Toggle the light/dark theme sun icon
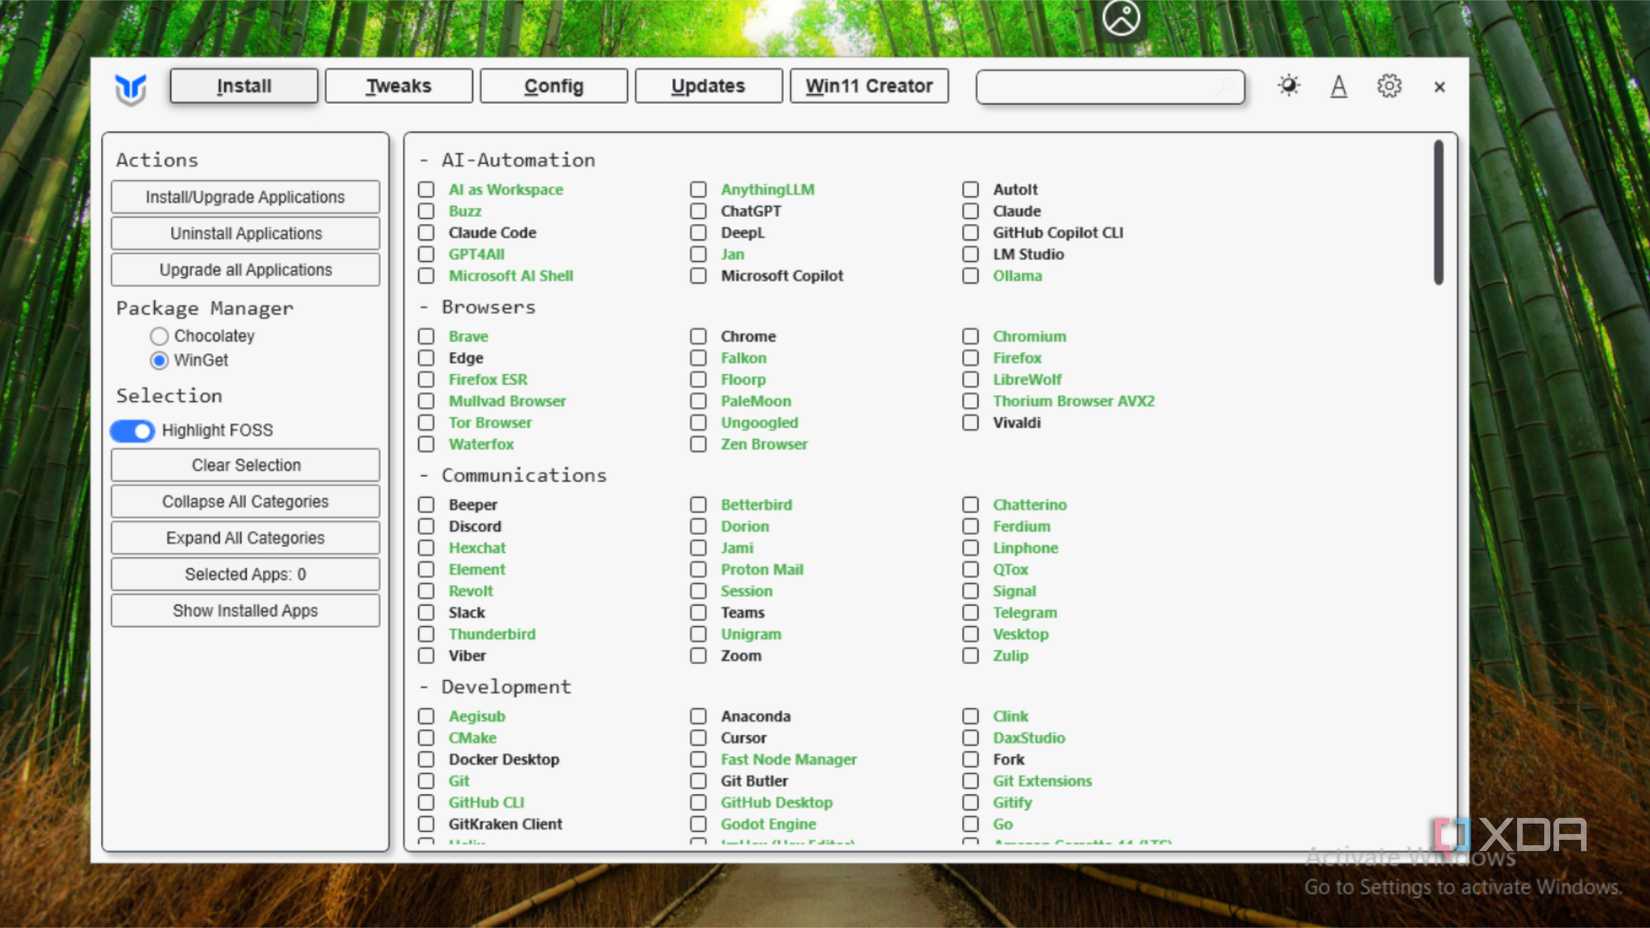This screenshot has height=928, width=1650. click(x=1288, y=86)
